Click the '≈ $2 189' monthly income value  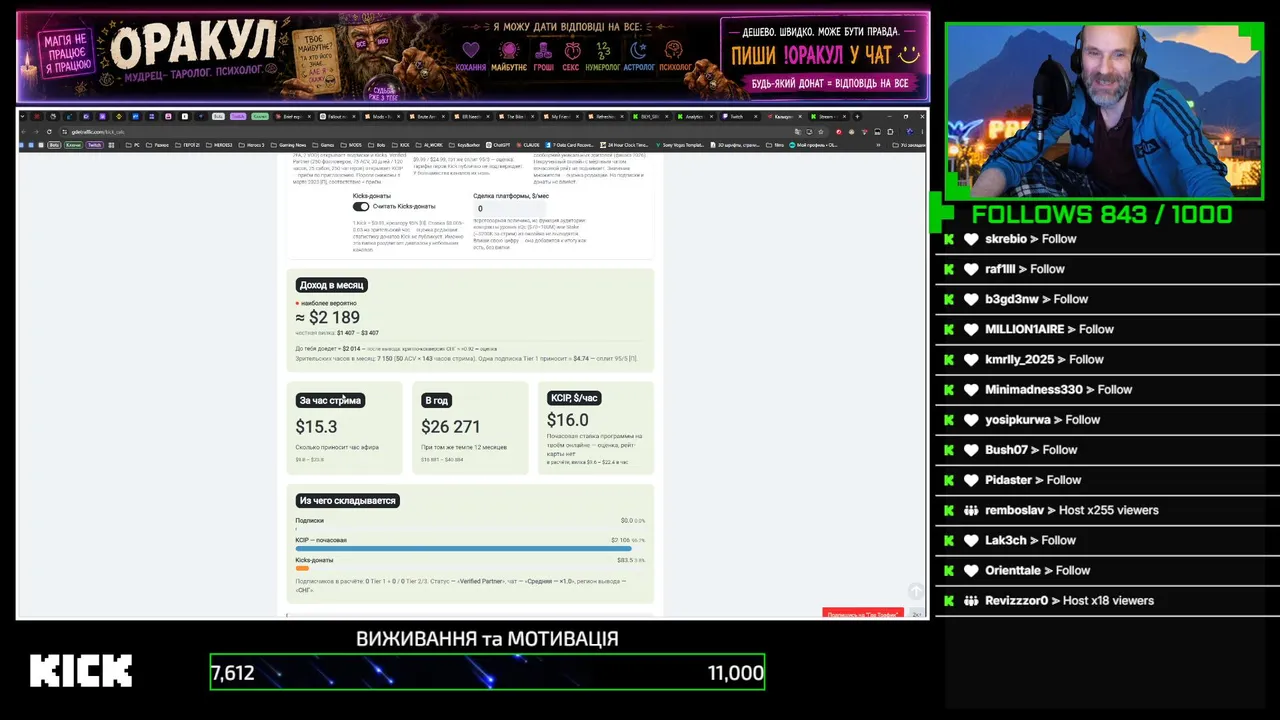click(x=327, y=317)
